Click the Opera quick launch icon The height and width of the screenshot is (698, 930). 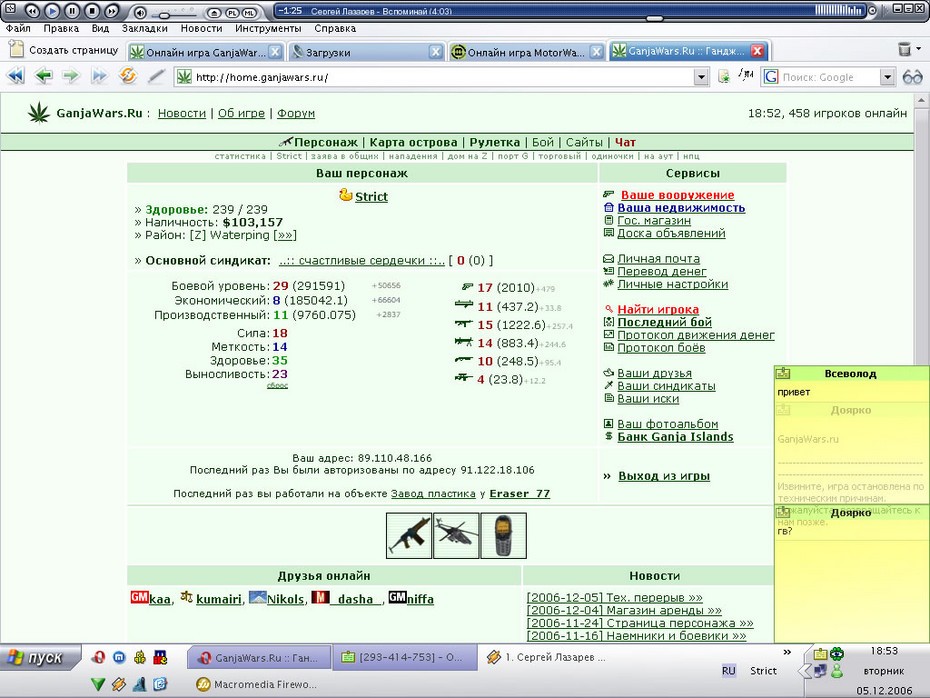(x=98, y=658)
